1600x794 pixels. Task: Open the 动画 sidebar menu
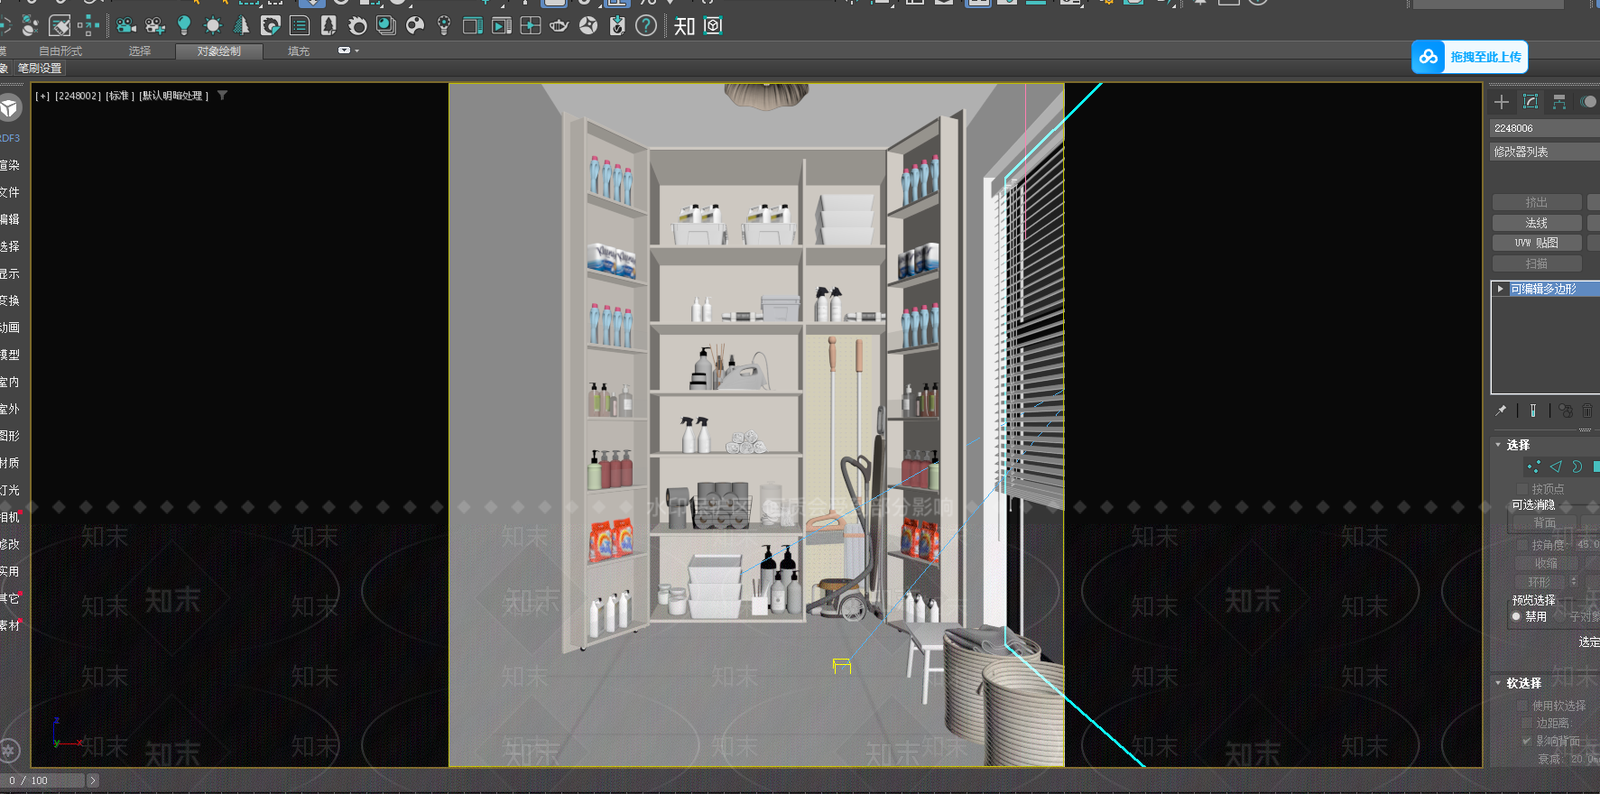pyautogui.click(x=9, y=328)
